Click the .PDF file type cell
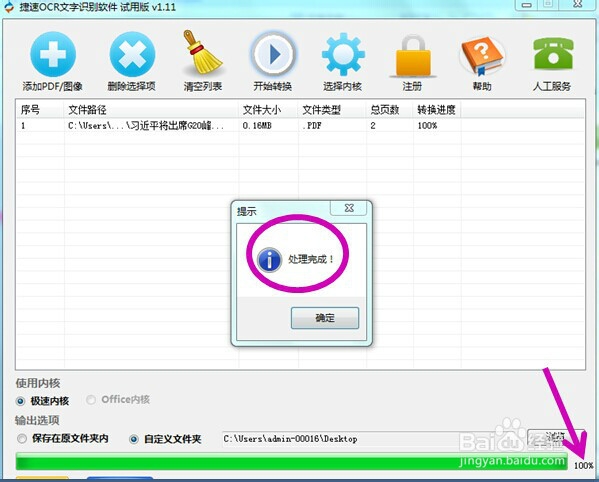599x482 pixels. (x=311, y=126)
